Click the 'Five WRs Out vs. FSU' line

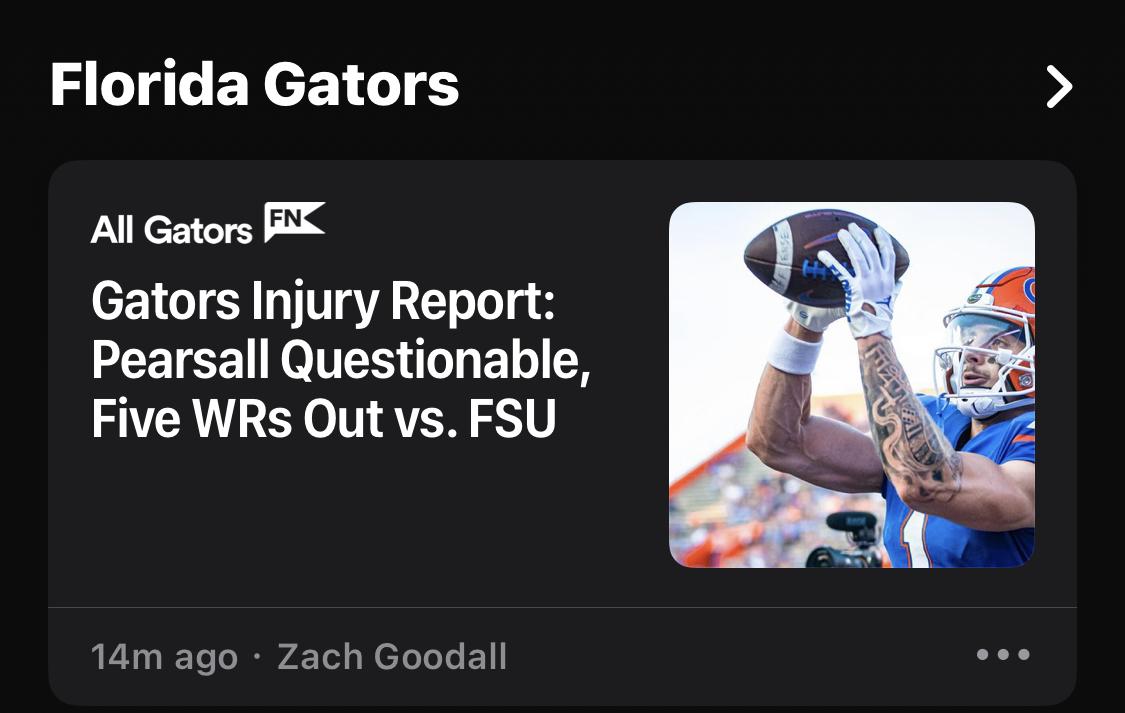tap(324, 419)
